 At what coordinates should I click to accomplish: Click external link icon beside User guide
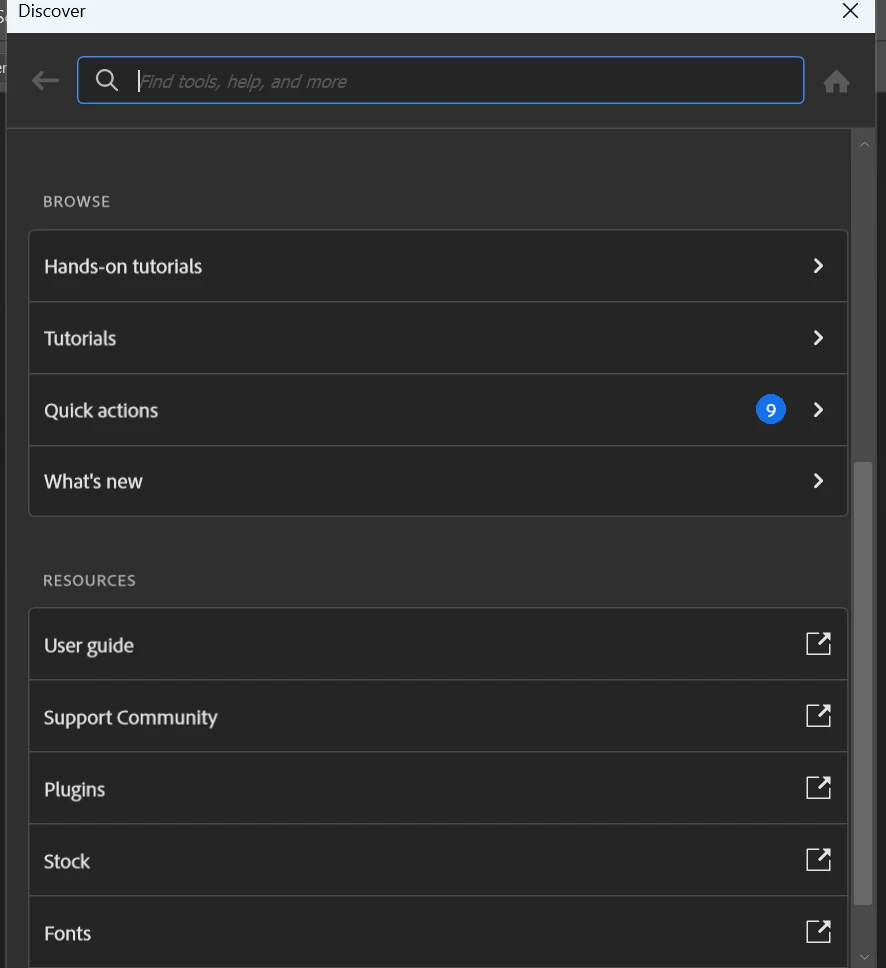pos(818,644)
